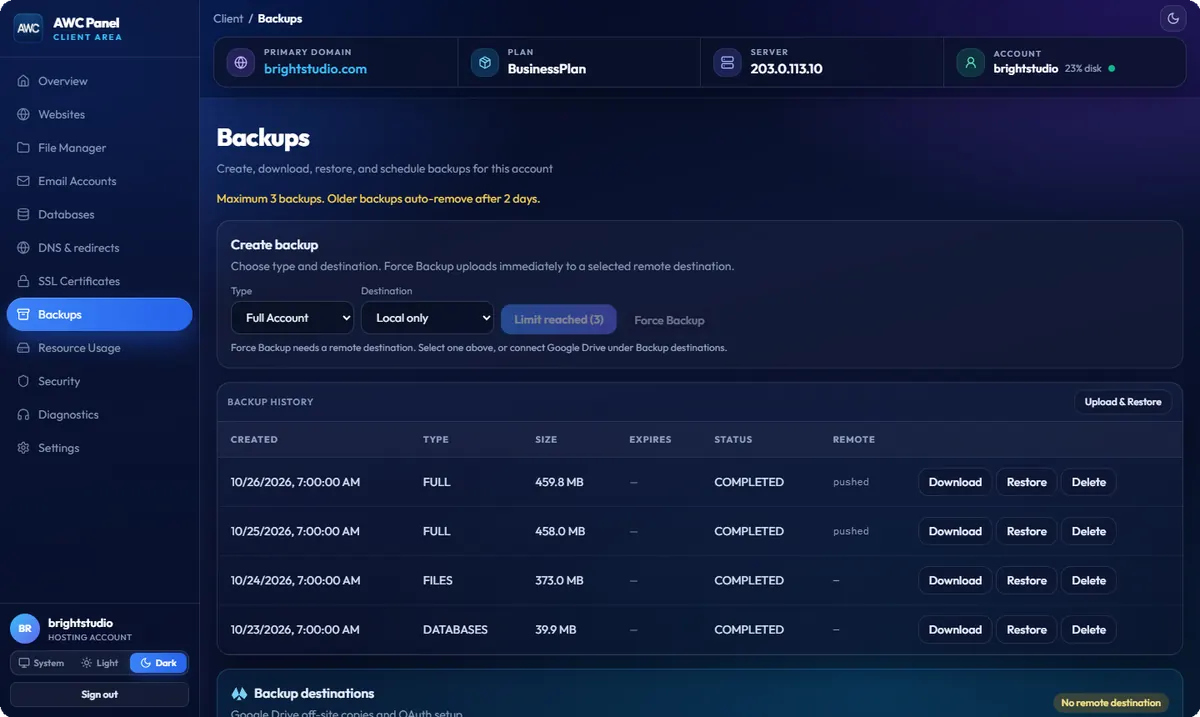1200x717 pixels.
Task: Restore the 10/23/2026 DATABASES backup
Action: coord(1026,630)
